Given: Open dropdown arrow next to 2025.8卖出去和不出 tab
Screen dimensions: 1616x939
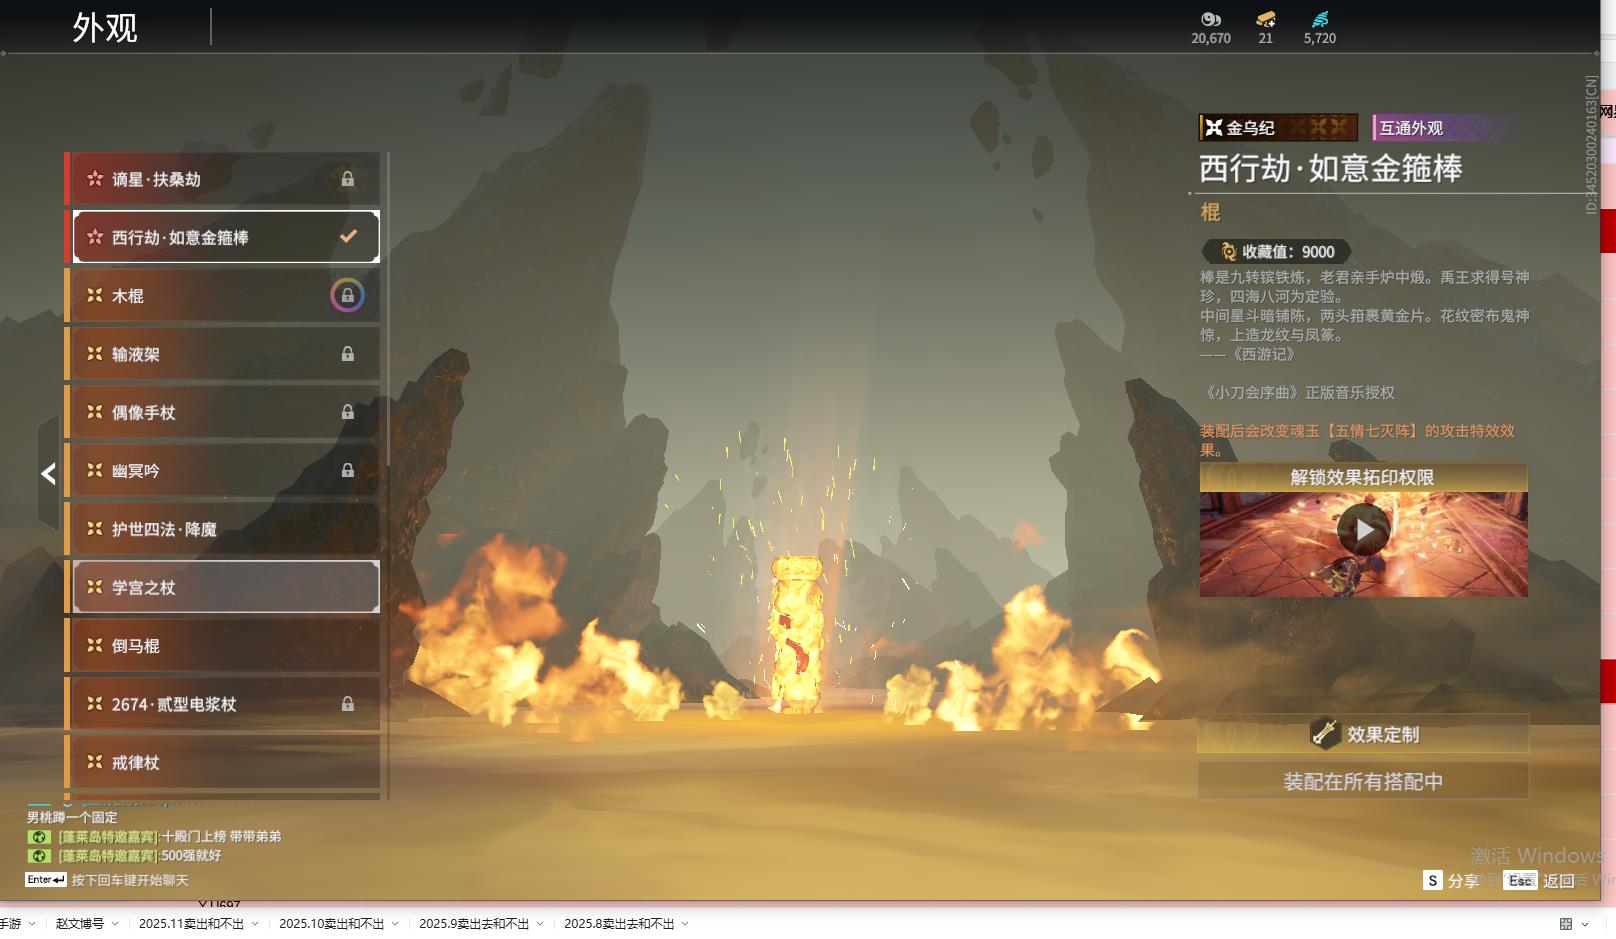Looking at the screenshot, I should pos(685,924).
